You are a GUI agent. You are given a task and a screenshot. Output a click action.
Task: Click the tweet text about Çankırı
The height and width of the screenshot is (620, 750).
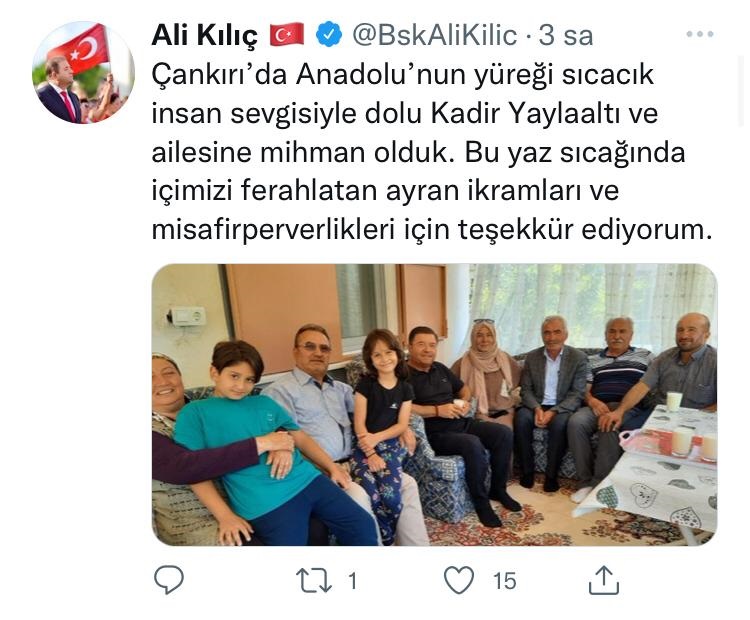click(x=432, y=153)
